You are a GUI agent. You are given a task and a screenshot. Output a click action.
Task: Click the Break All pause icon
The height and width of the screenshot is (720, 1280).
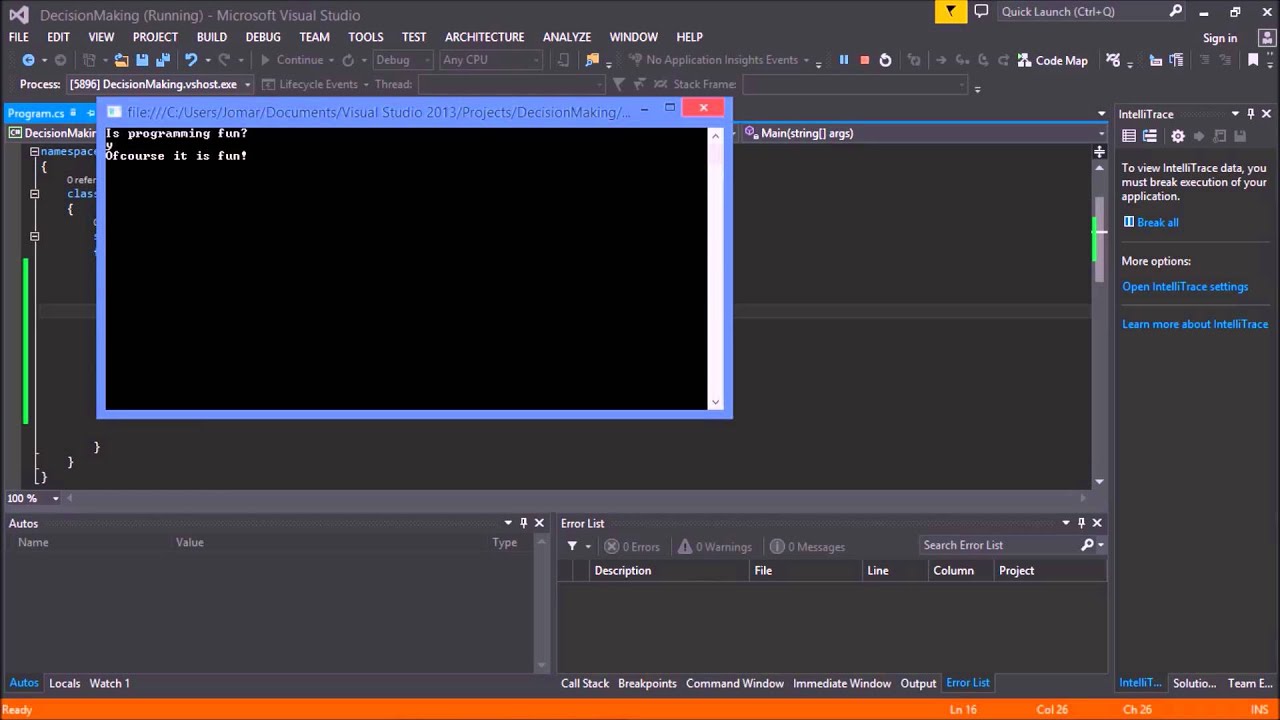[844, 60]
